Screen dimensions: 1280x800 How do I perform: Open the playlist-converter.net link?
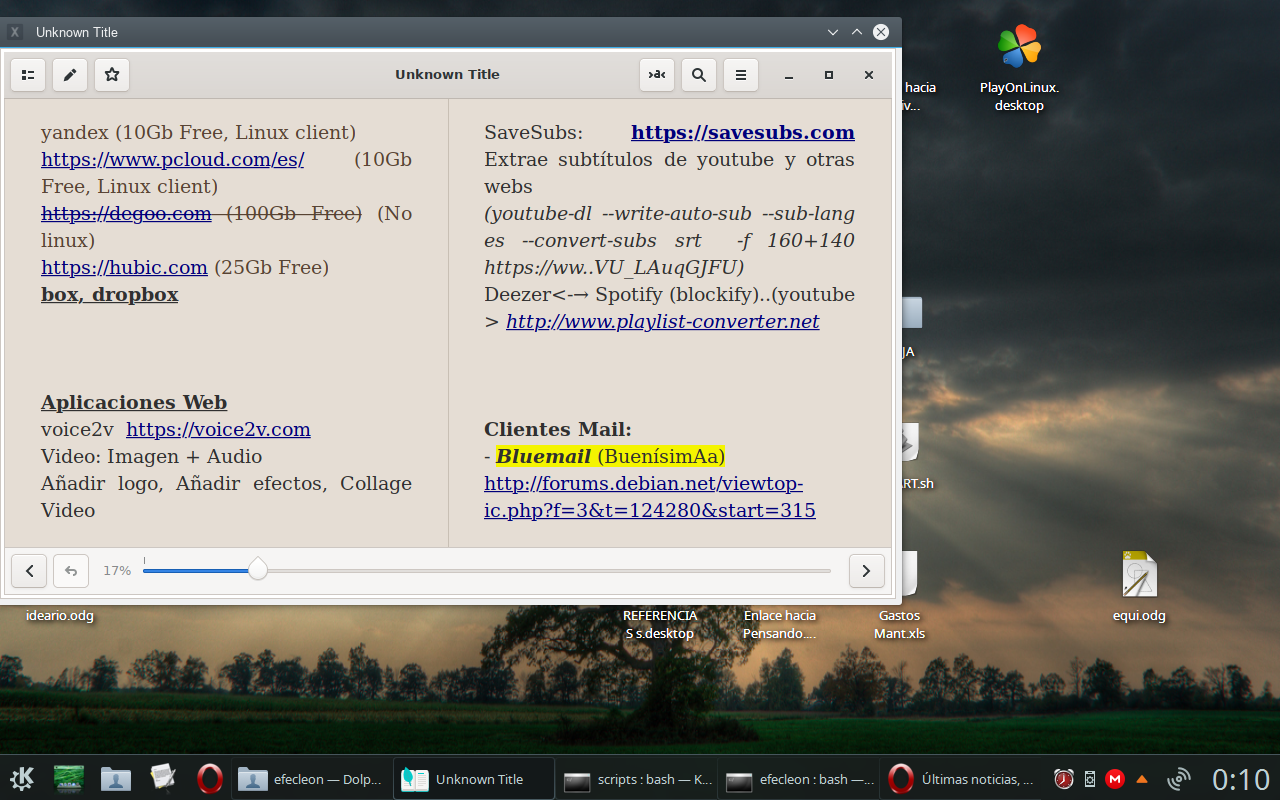click(x=663, y=321)
